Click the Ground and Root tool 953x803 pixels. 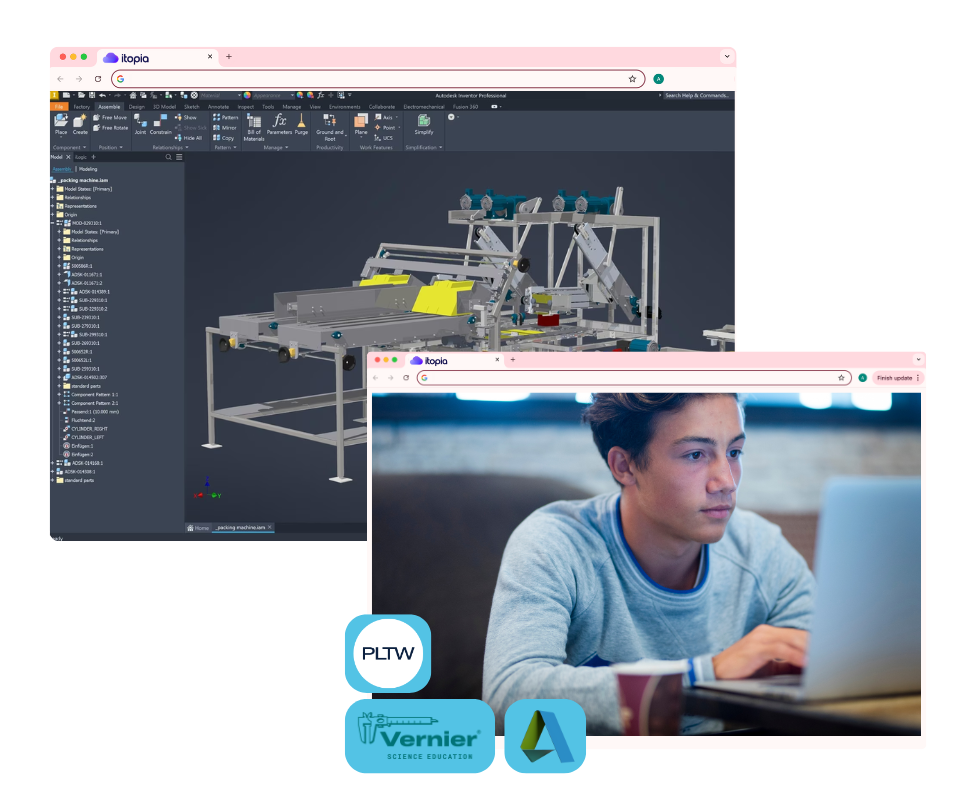click(330, 127)
